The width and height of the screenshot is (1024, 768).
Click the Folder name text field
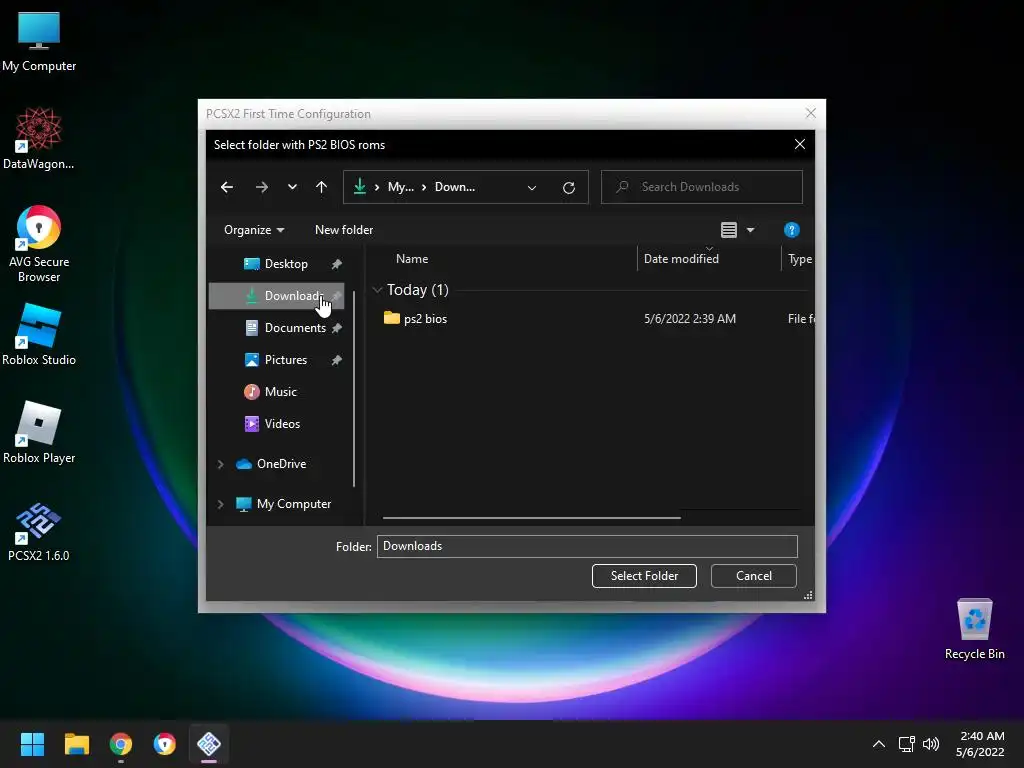coord(587,547)
